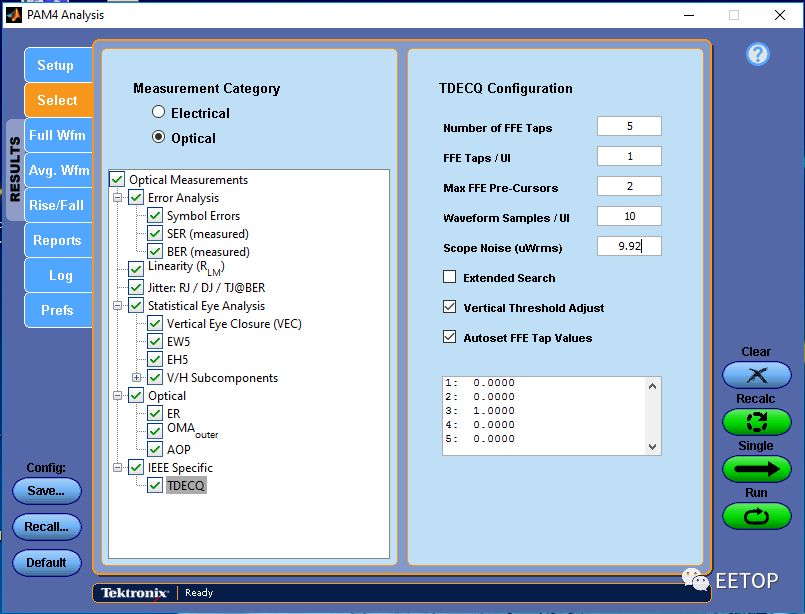This screenshot has width=805, height=614.
Task: Open the Setup tab
Action: (58, 65)
